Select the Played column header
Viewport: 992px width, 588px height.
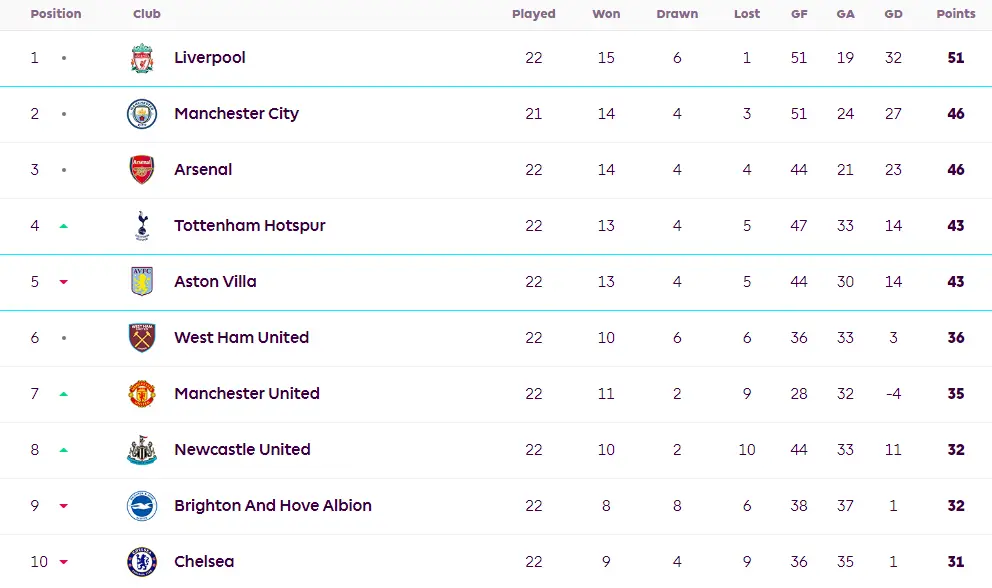533,14
